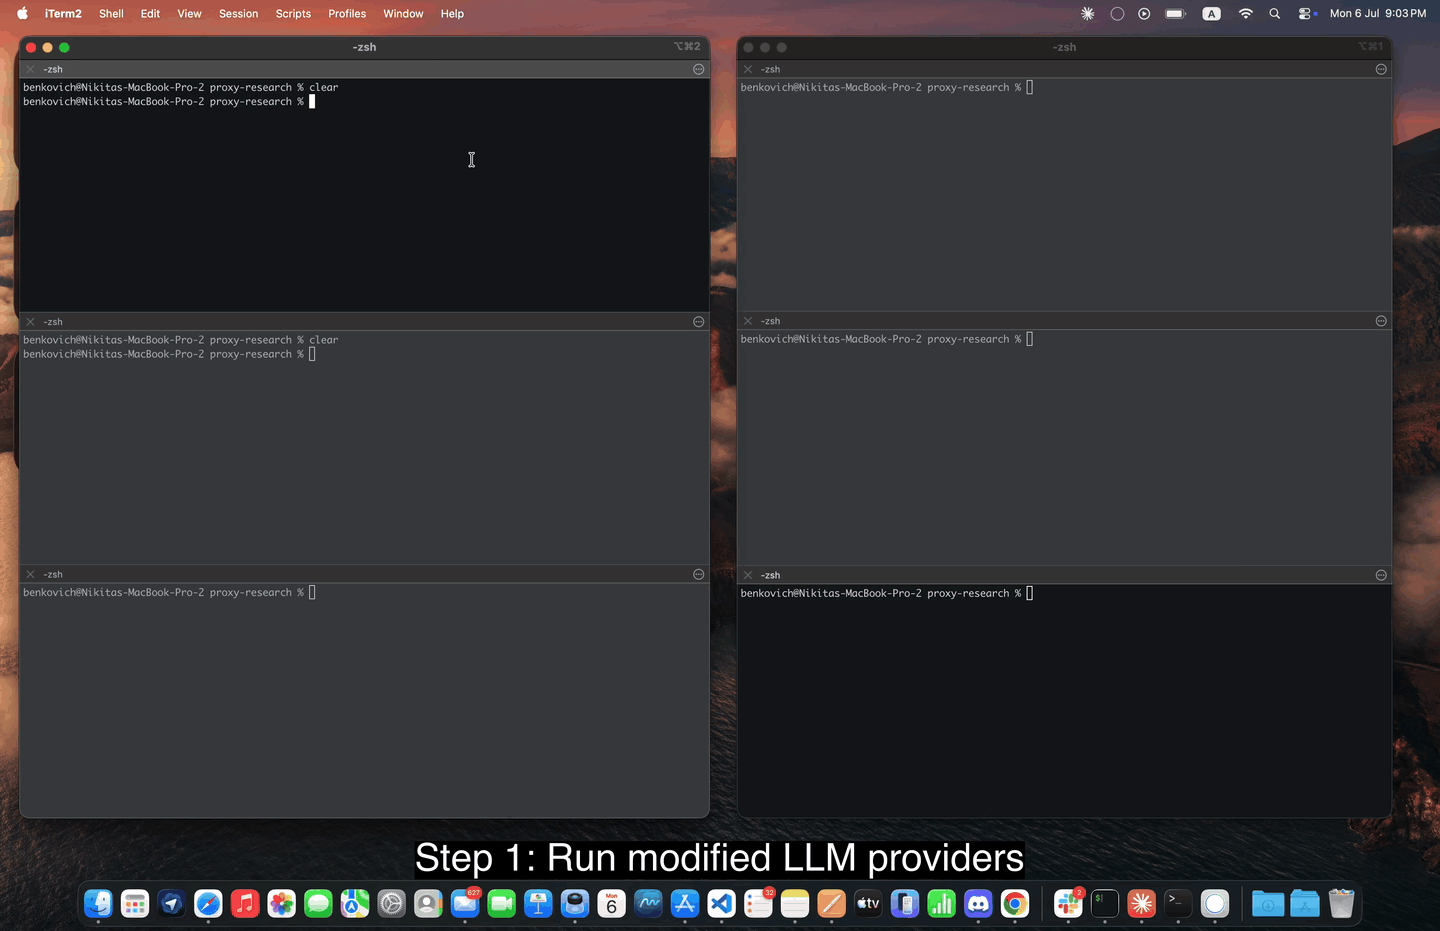Open the Downloads folder stack in the Dock

tap(1268, 904)
